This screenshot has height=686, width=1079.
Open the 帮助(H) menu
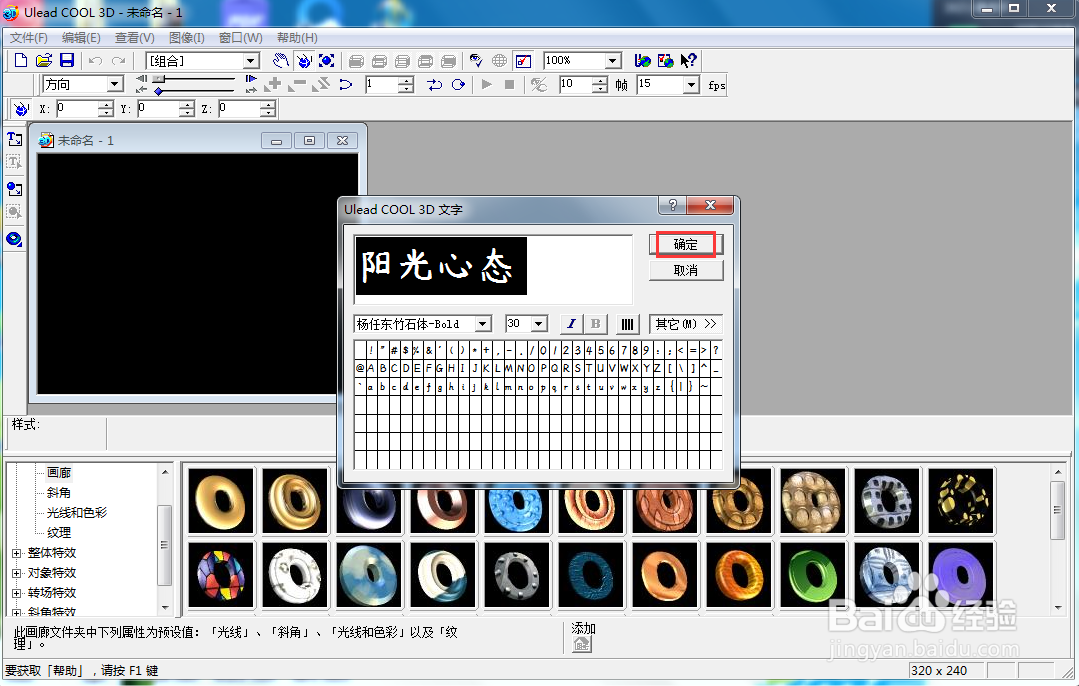click(297, 38)
